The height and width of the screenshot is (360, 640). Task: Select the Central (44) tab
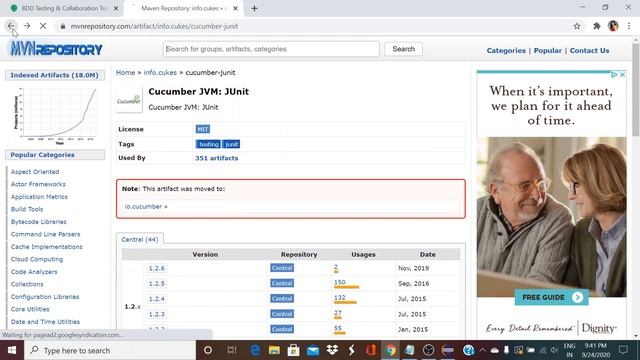click(x=140, y=239)
